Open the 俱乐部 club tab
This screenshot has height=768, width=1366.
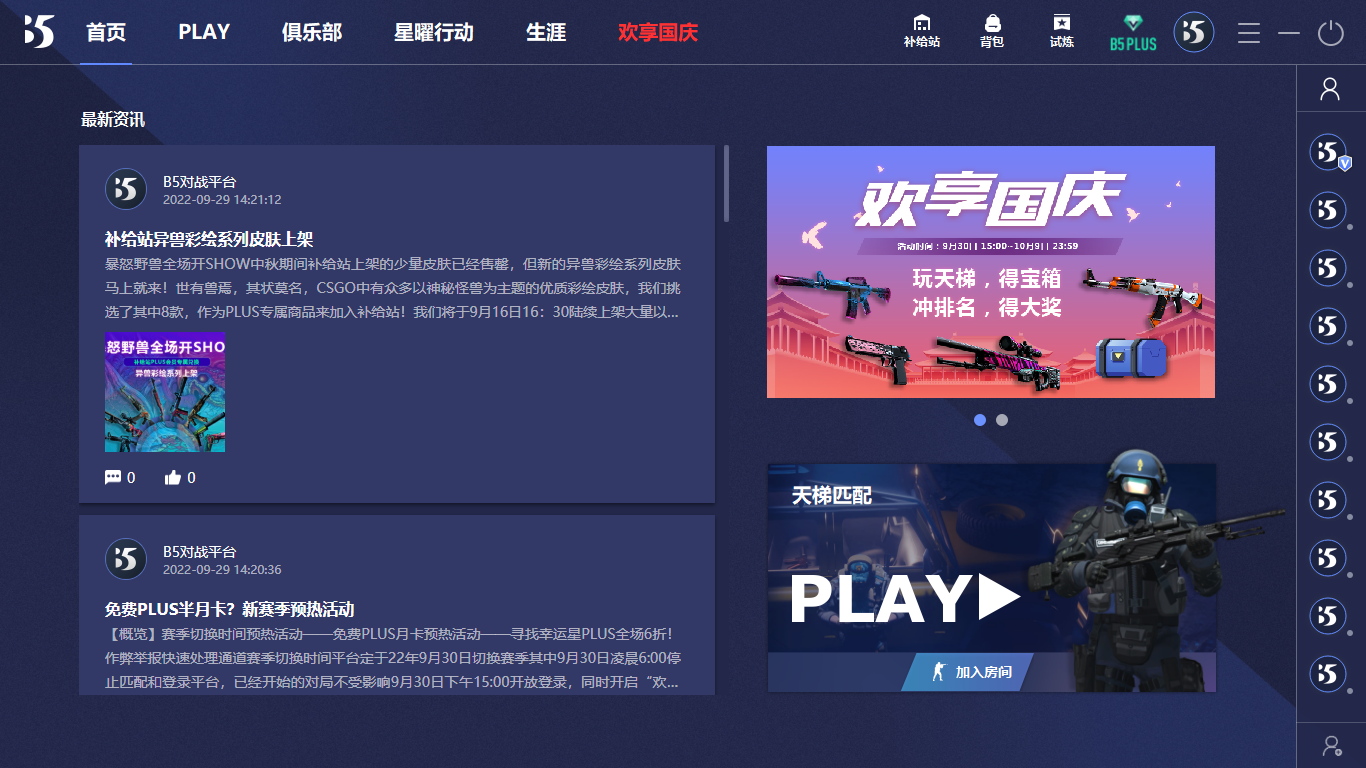coord(312,32)
